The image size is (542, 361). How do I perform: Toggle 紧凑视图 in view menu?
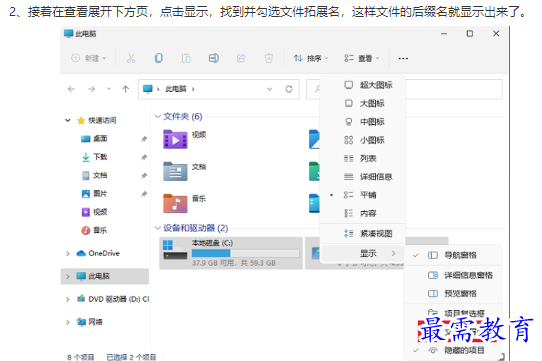point(363,234)
